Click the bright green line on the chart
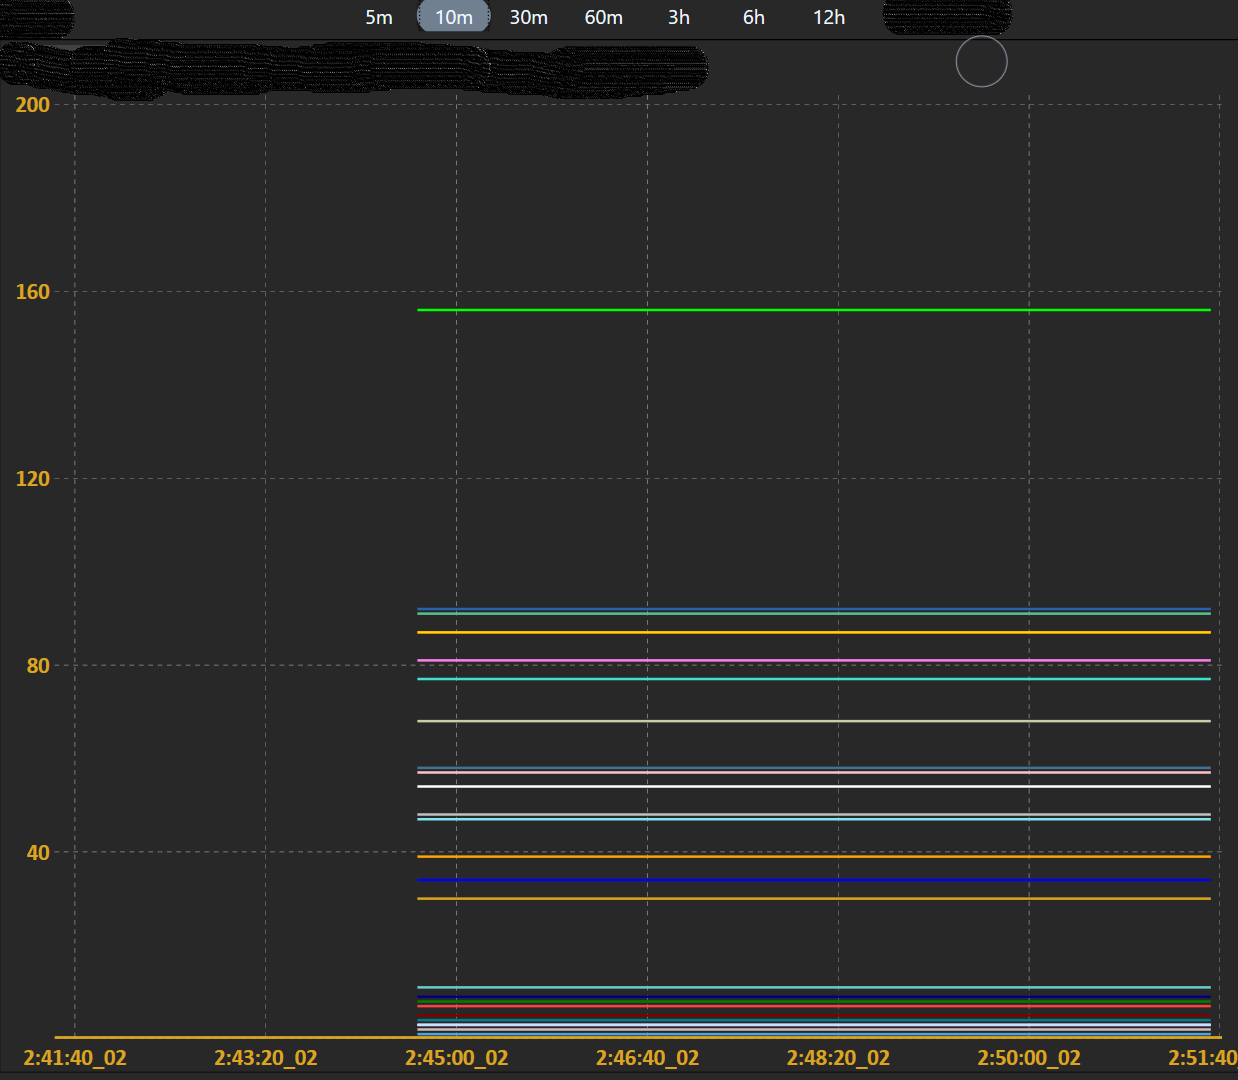 click(x=800, y=310)
